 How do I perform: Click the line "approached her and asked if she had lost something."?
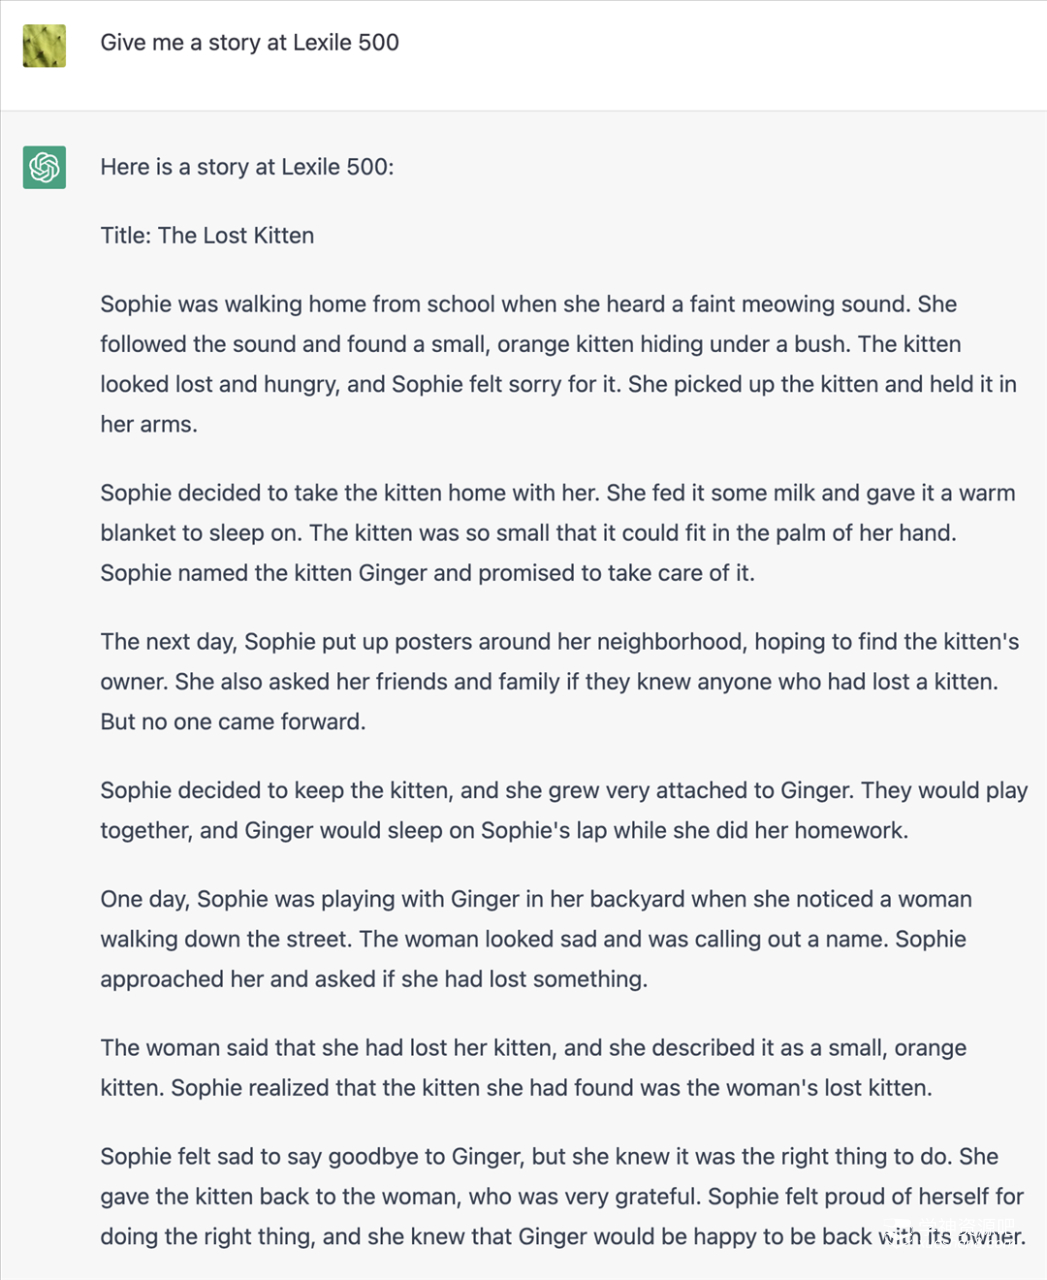pos(374,979)
